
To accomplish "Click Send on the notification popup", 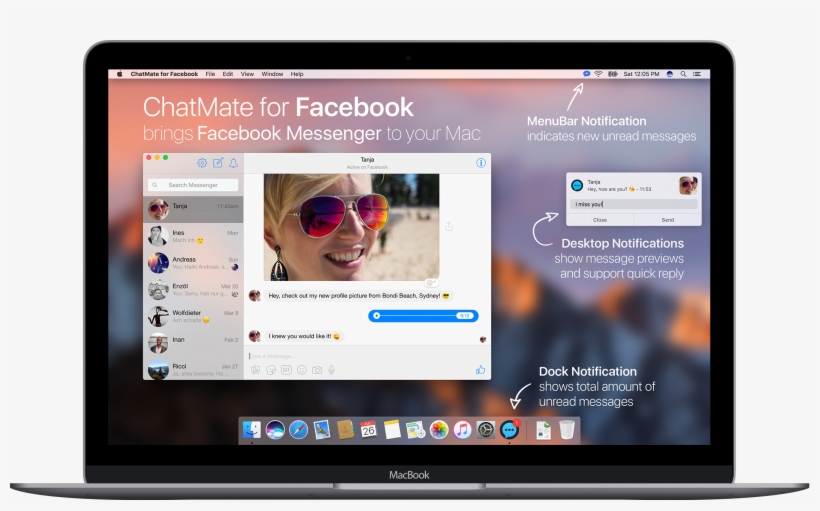I will point(667,220).
